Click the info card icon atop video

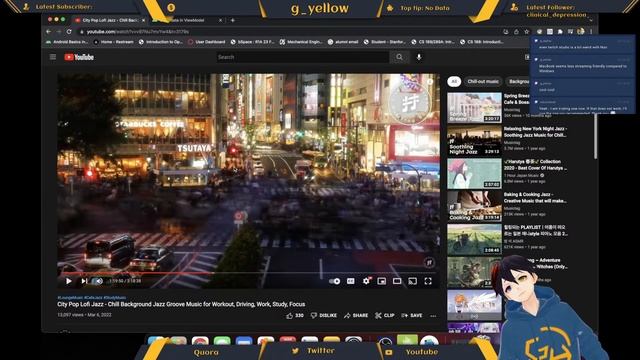click(x=430, y=82)
